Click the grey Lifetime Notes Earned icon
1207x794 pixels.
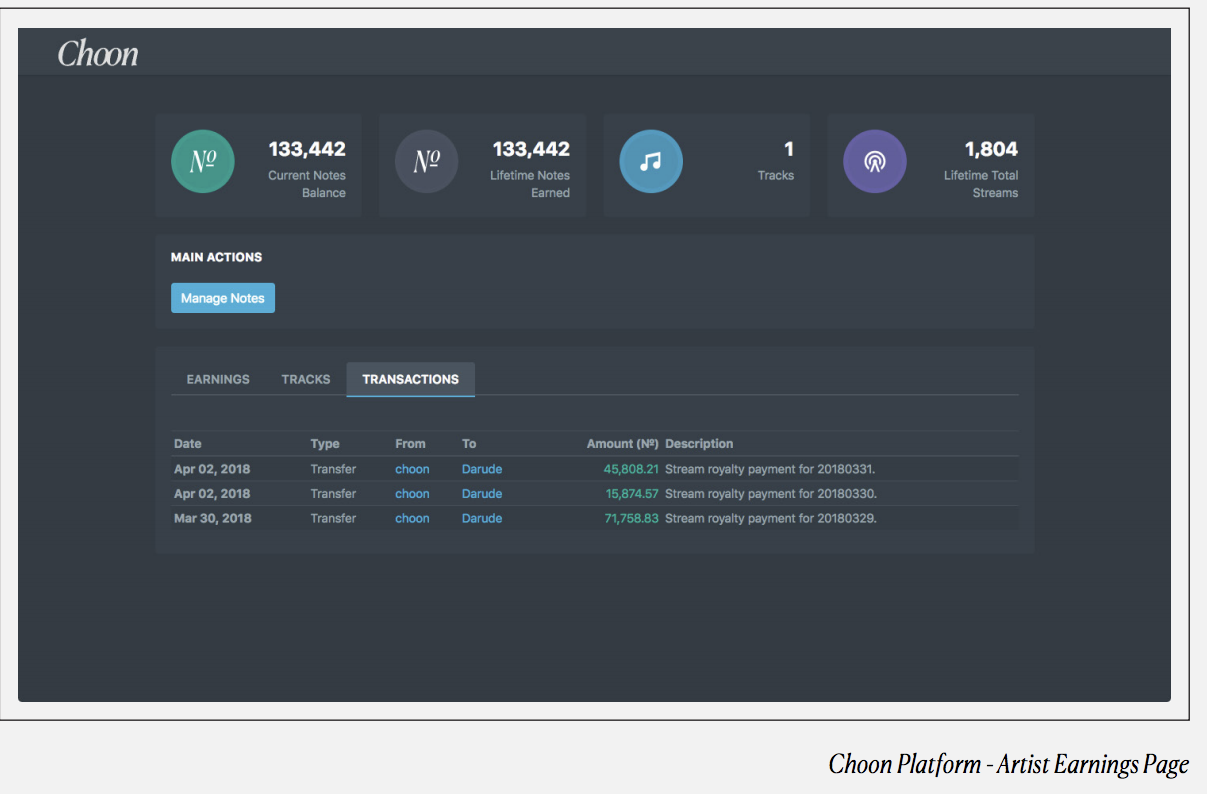427,161
